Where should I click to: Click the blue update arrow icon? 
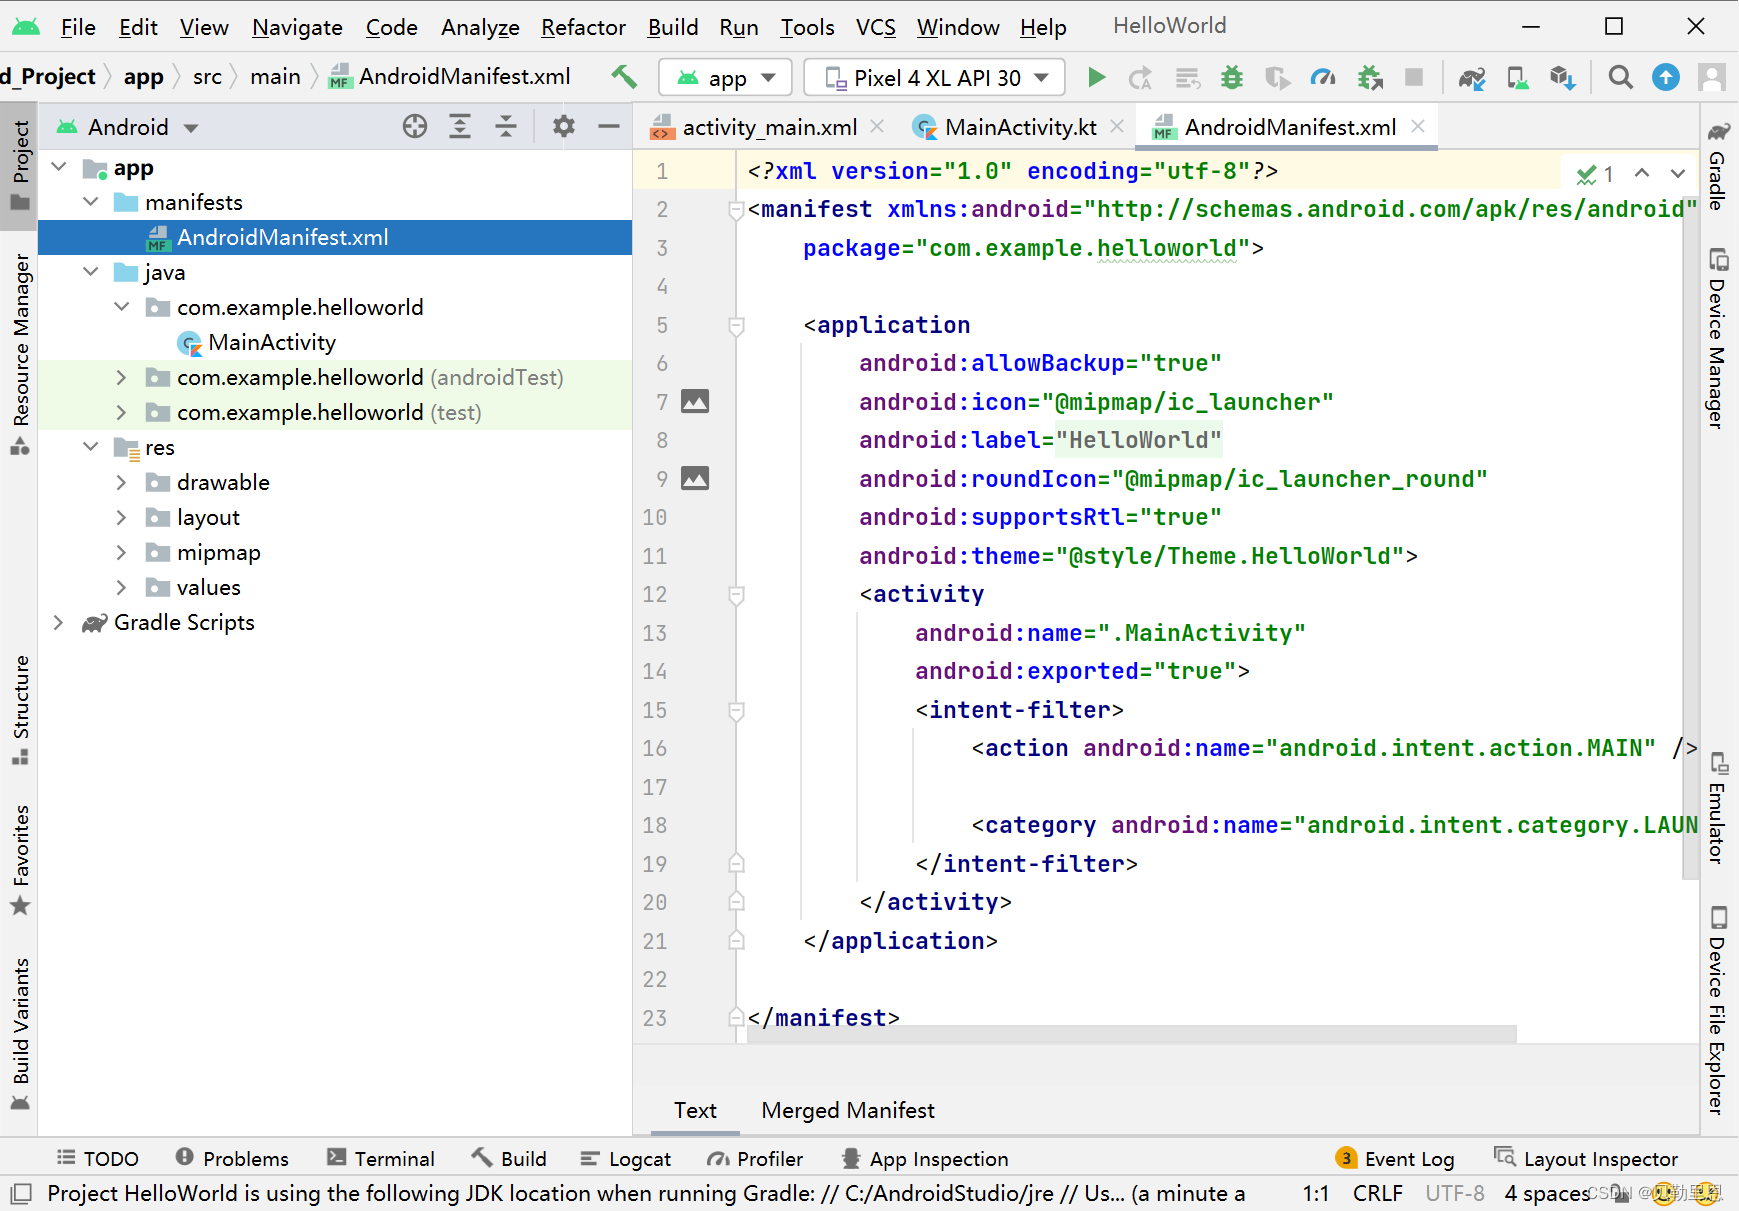coord(1666,77)
